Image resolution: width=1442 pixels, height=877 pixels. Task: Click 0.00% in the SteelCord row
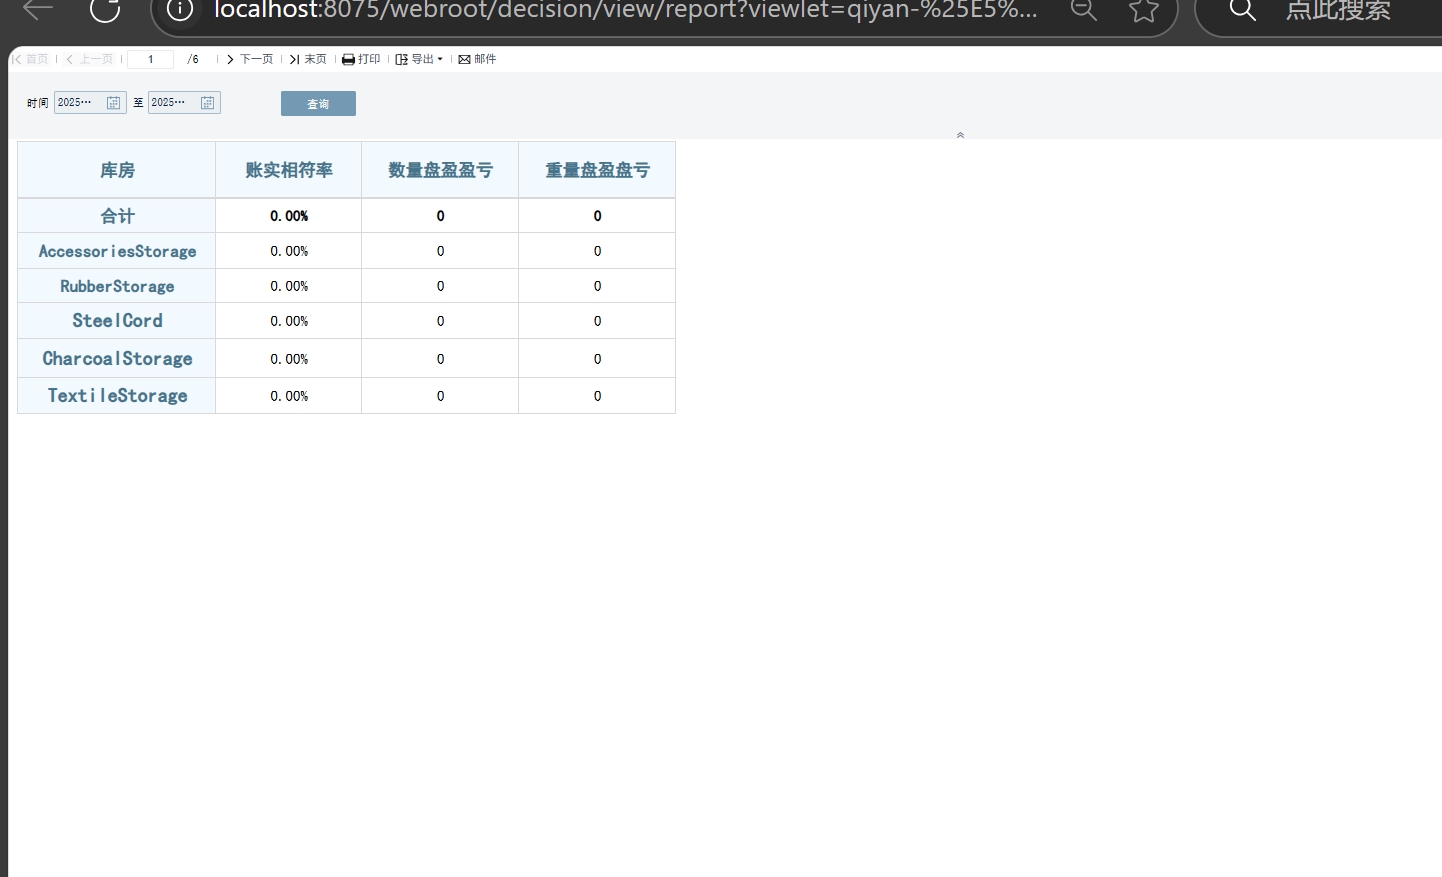[x=289, y=321]
